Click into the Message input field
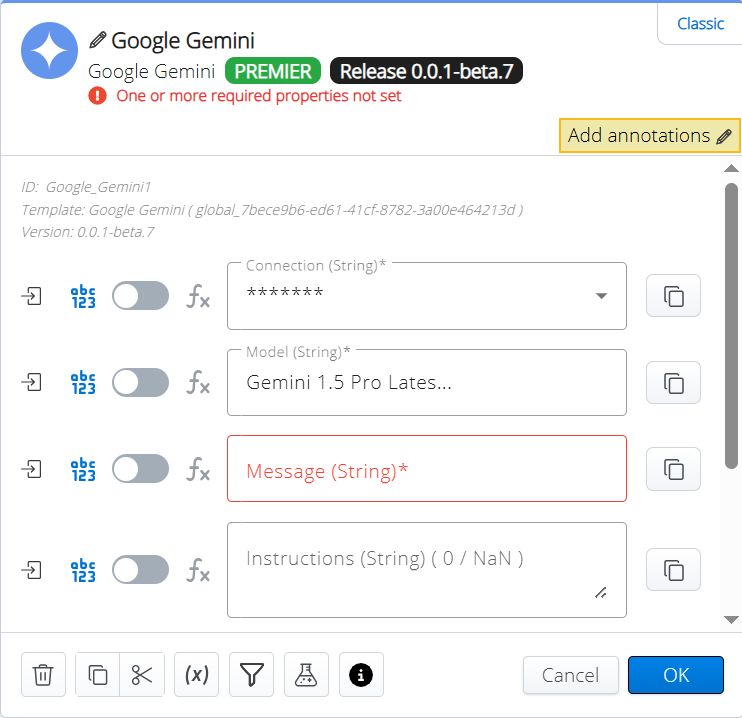Screen dimensions: 742x718 click(426, 470)
